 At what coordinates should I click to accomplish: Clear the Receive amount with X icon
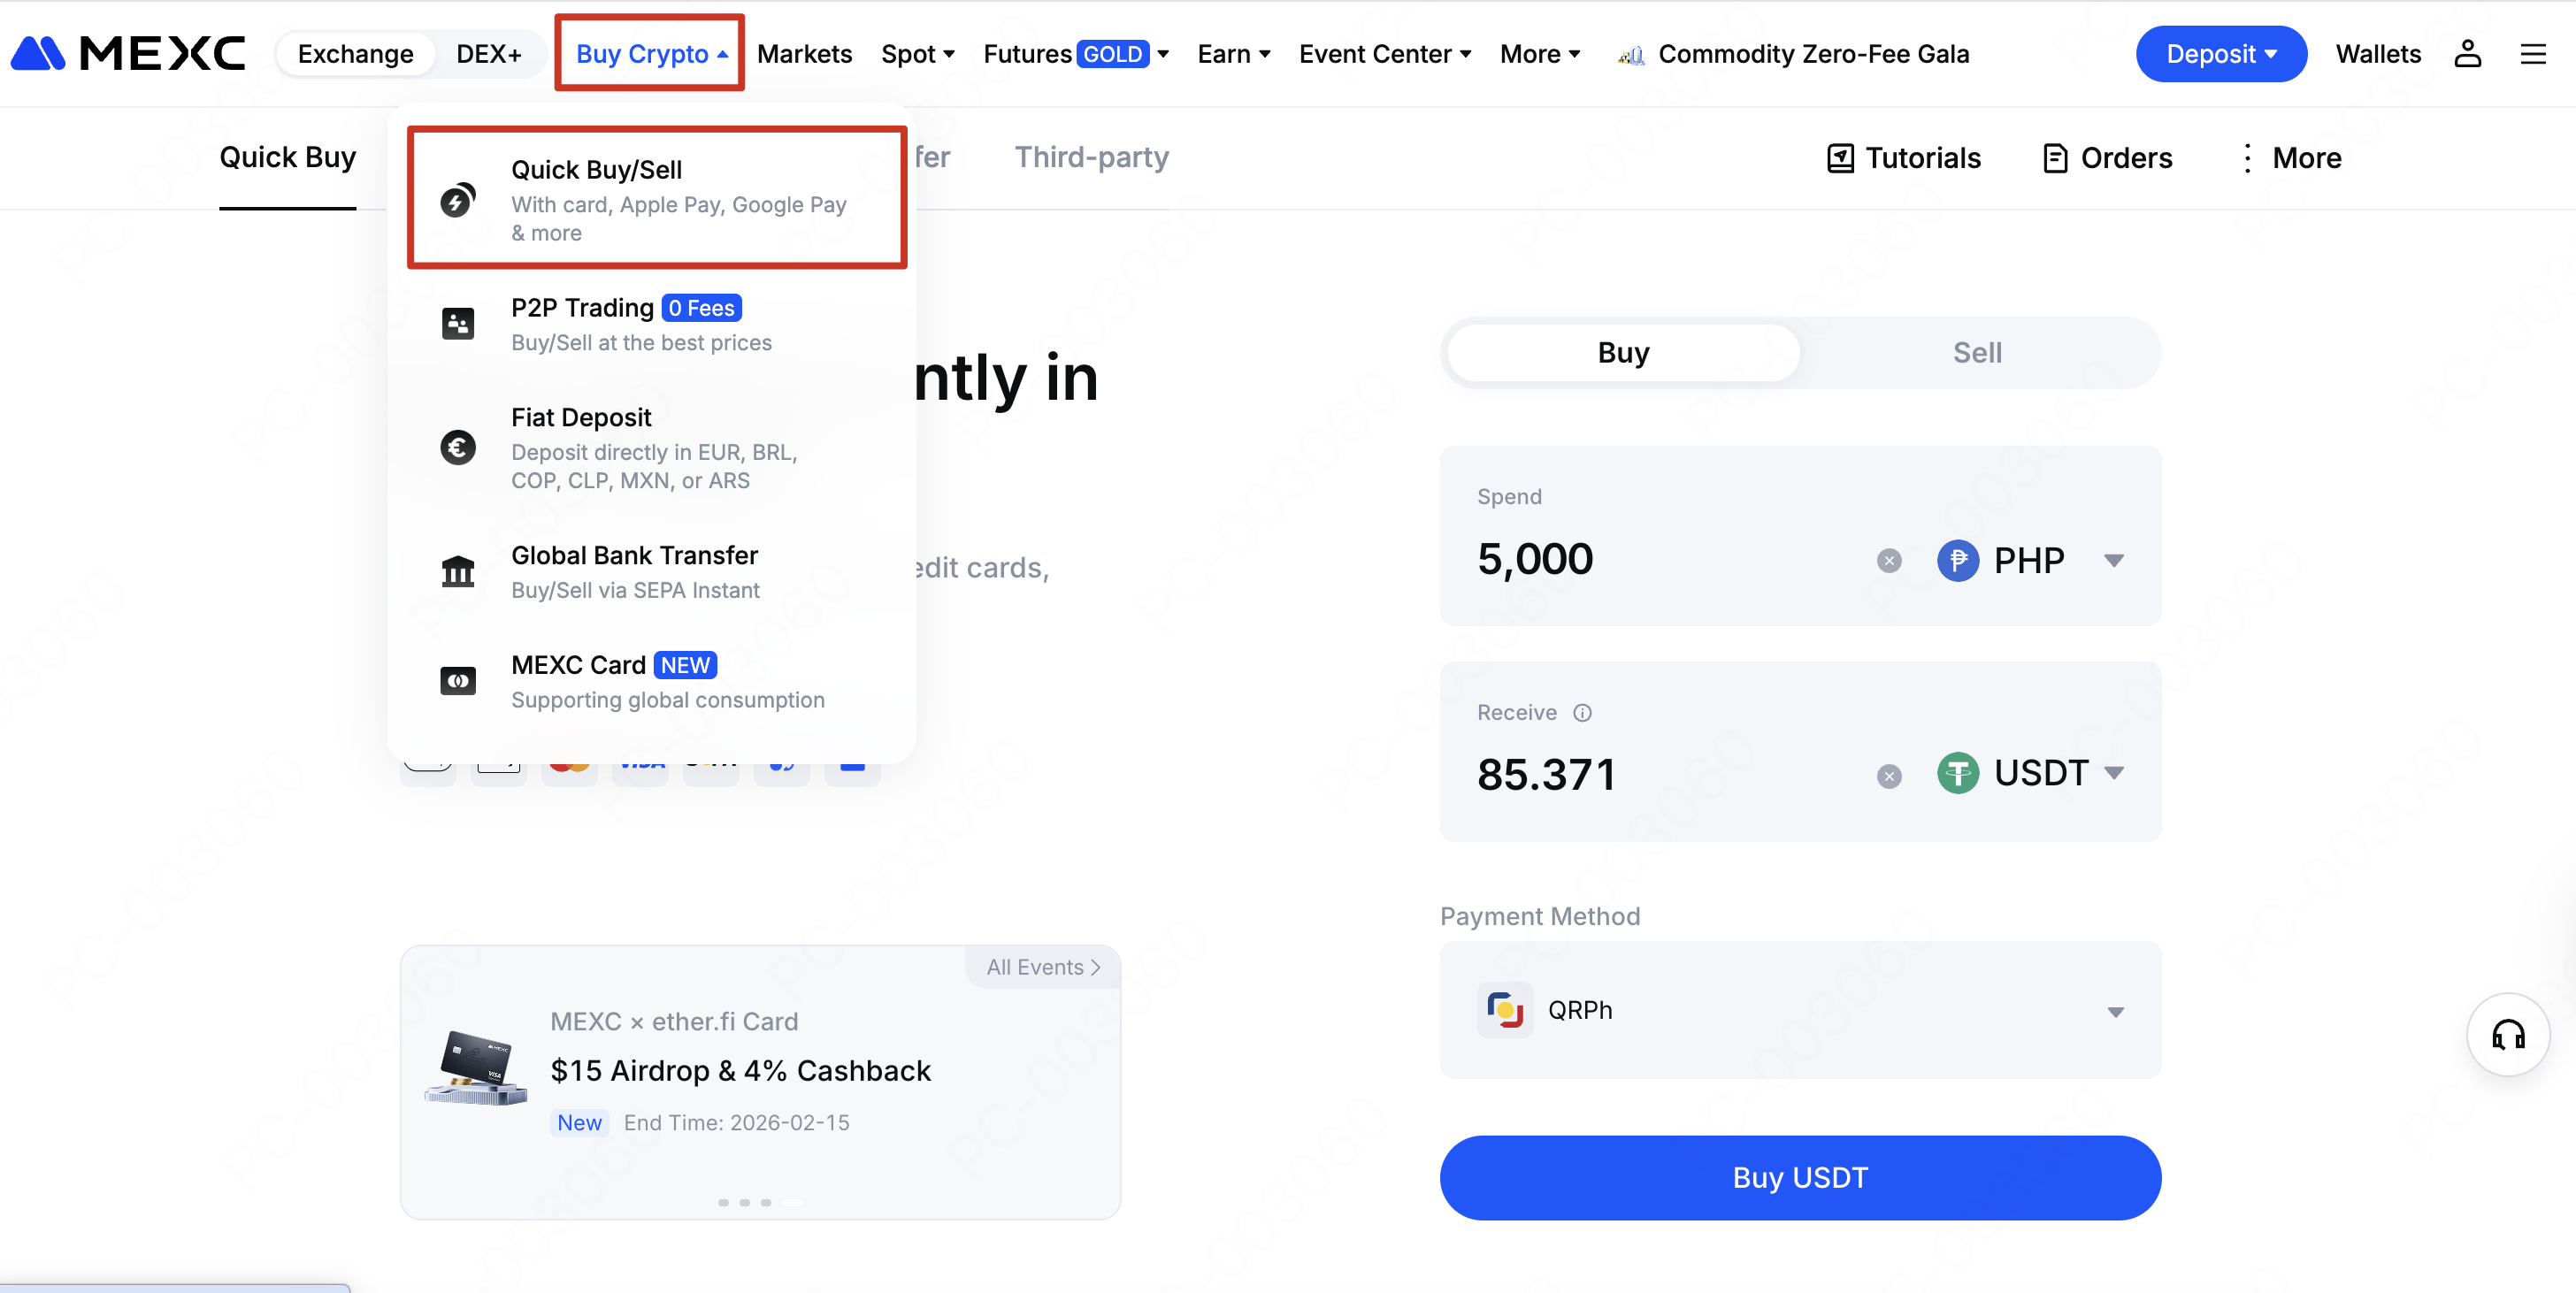click(1888, 776)
